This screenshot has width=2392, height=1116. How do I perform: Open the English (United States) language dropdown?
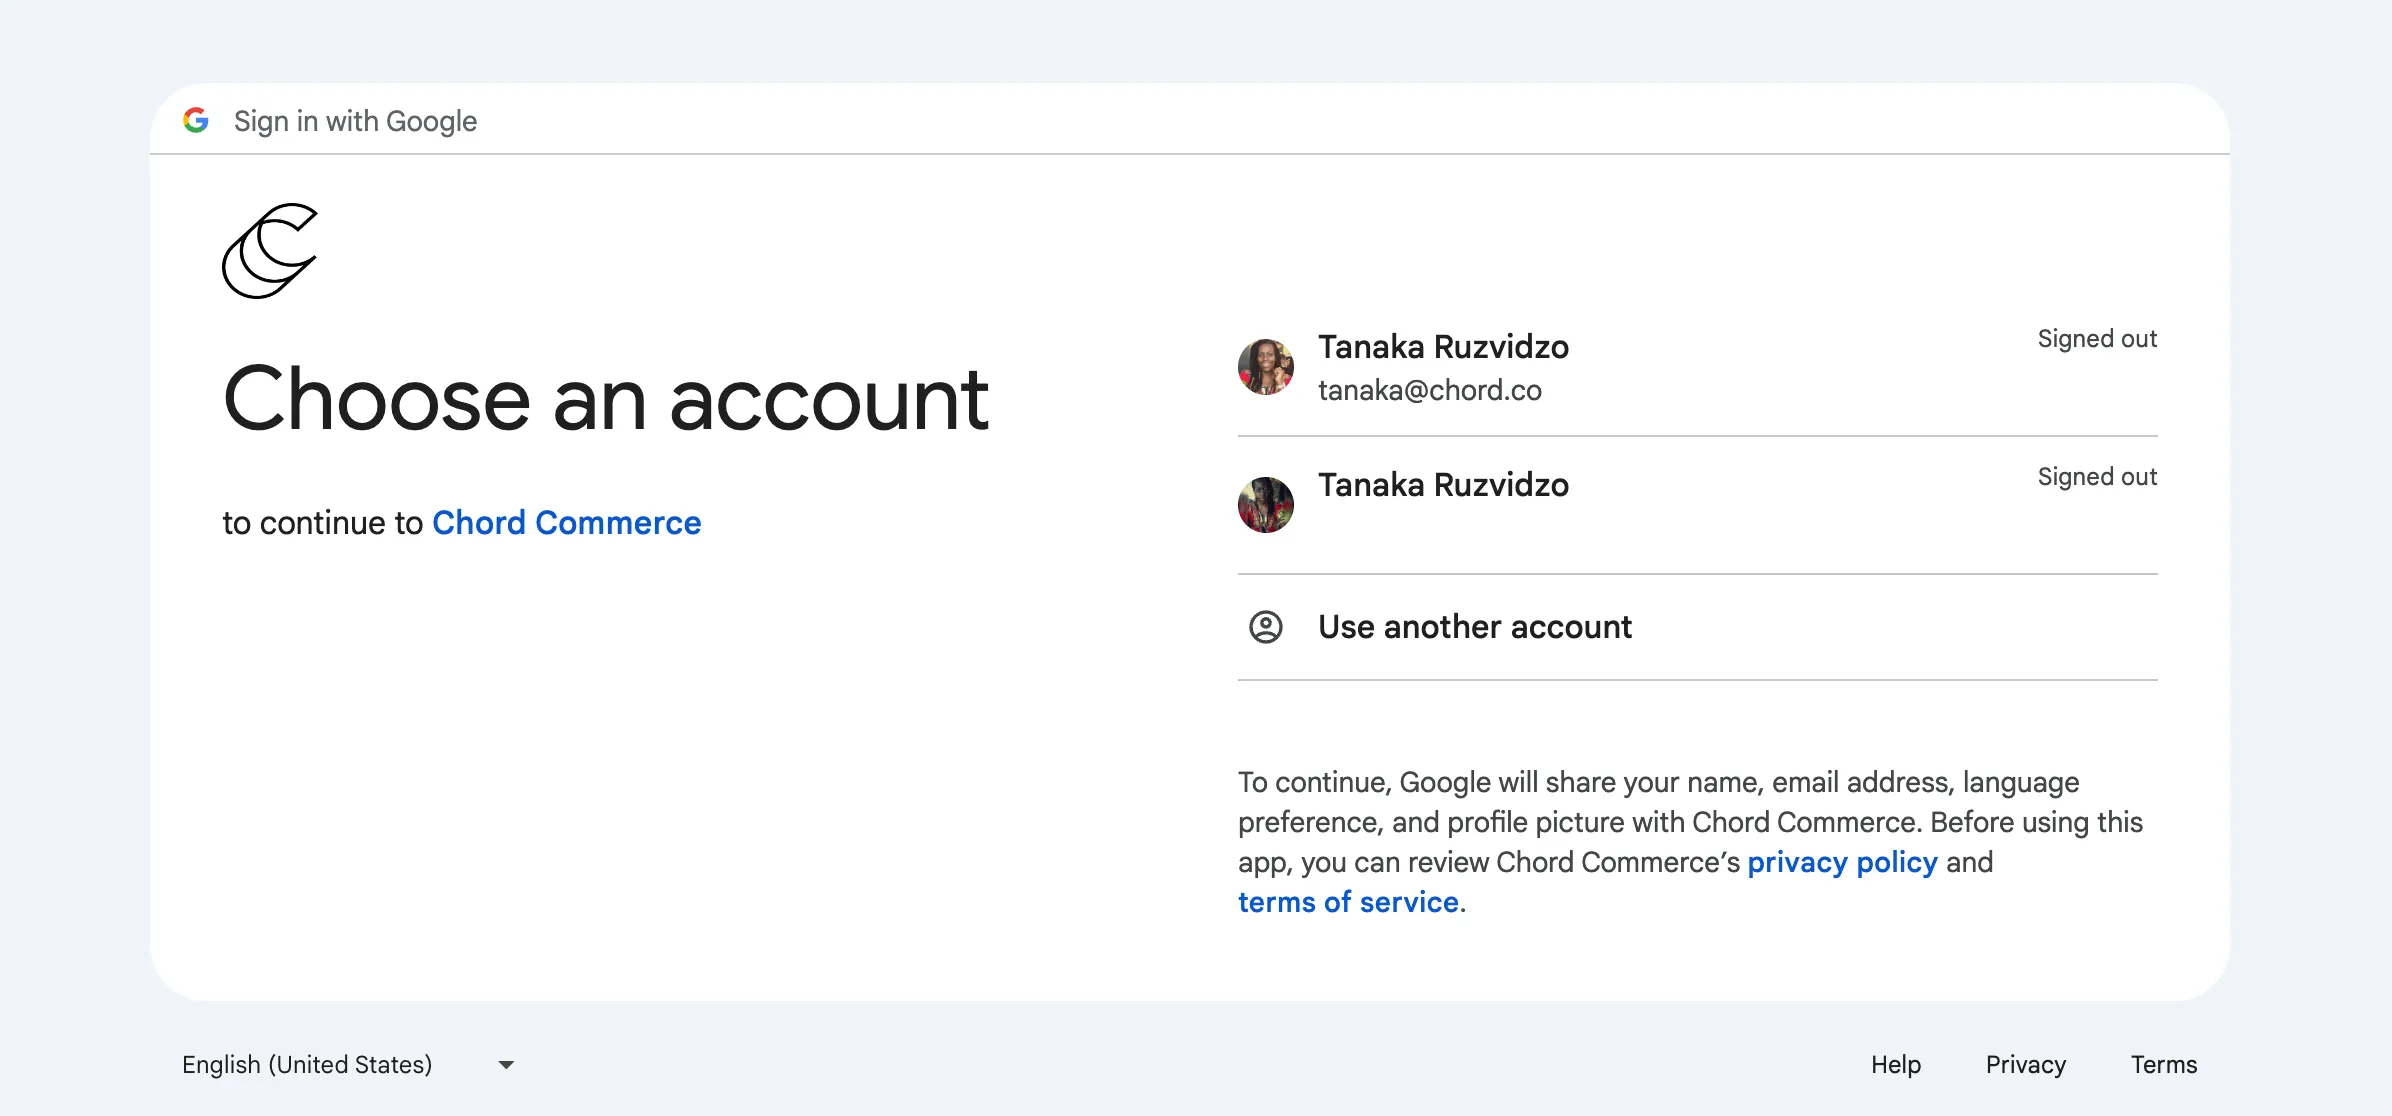pos(348,1065)
